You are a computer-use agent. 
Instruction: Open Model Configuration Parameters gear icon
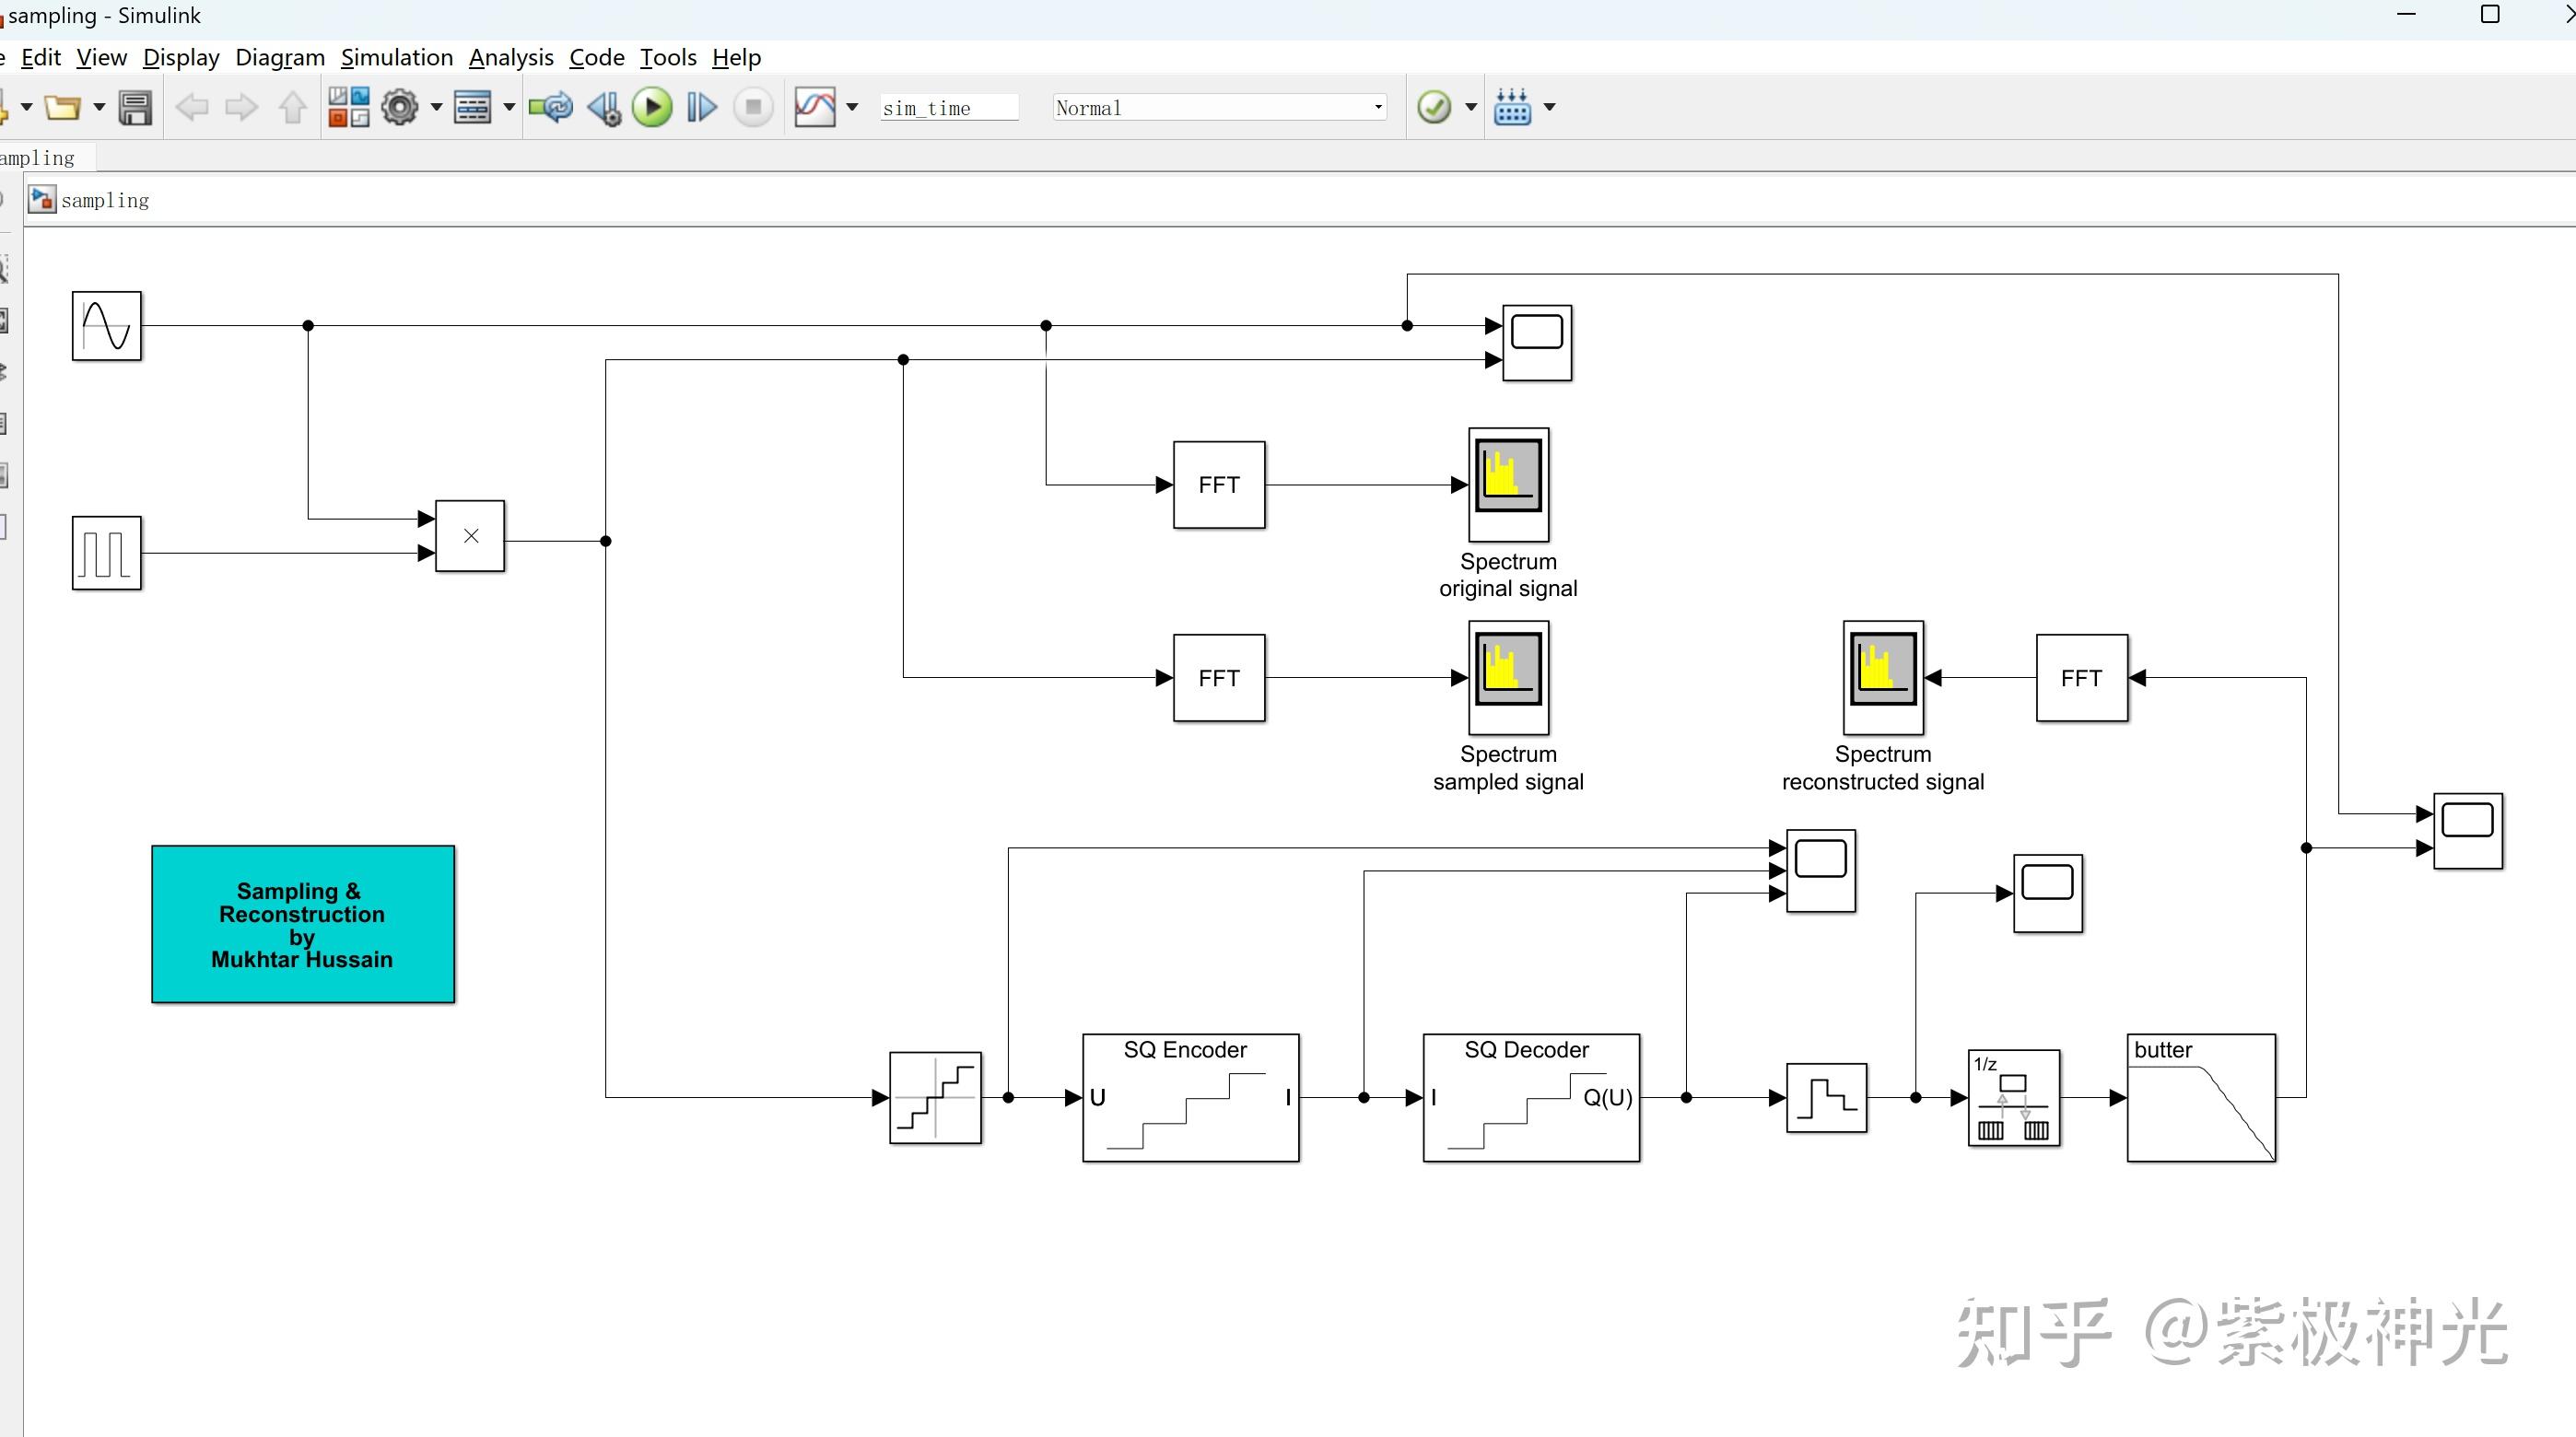403,107
